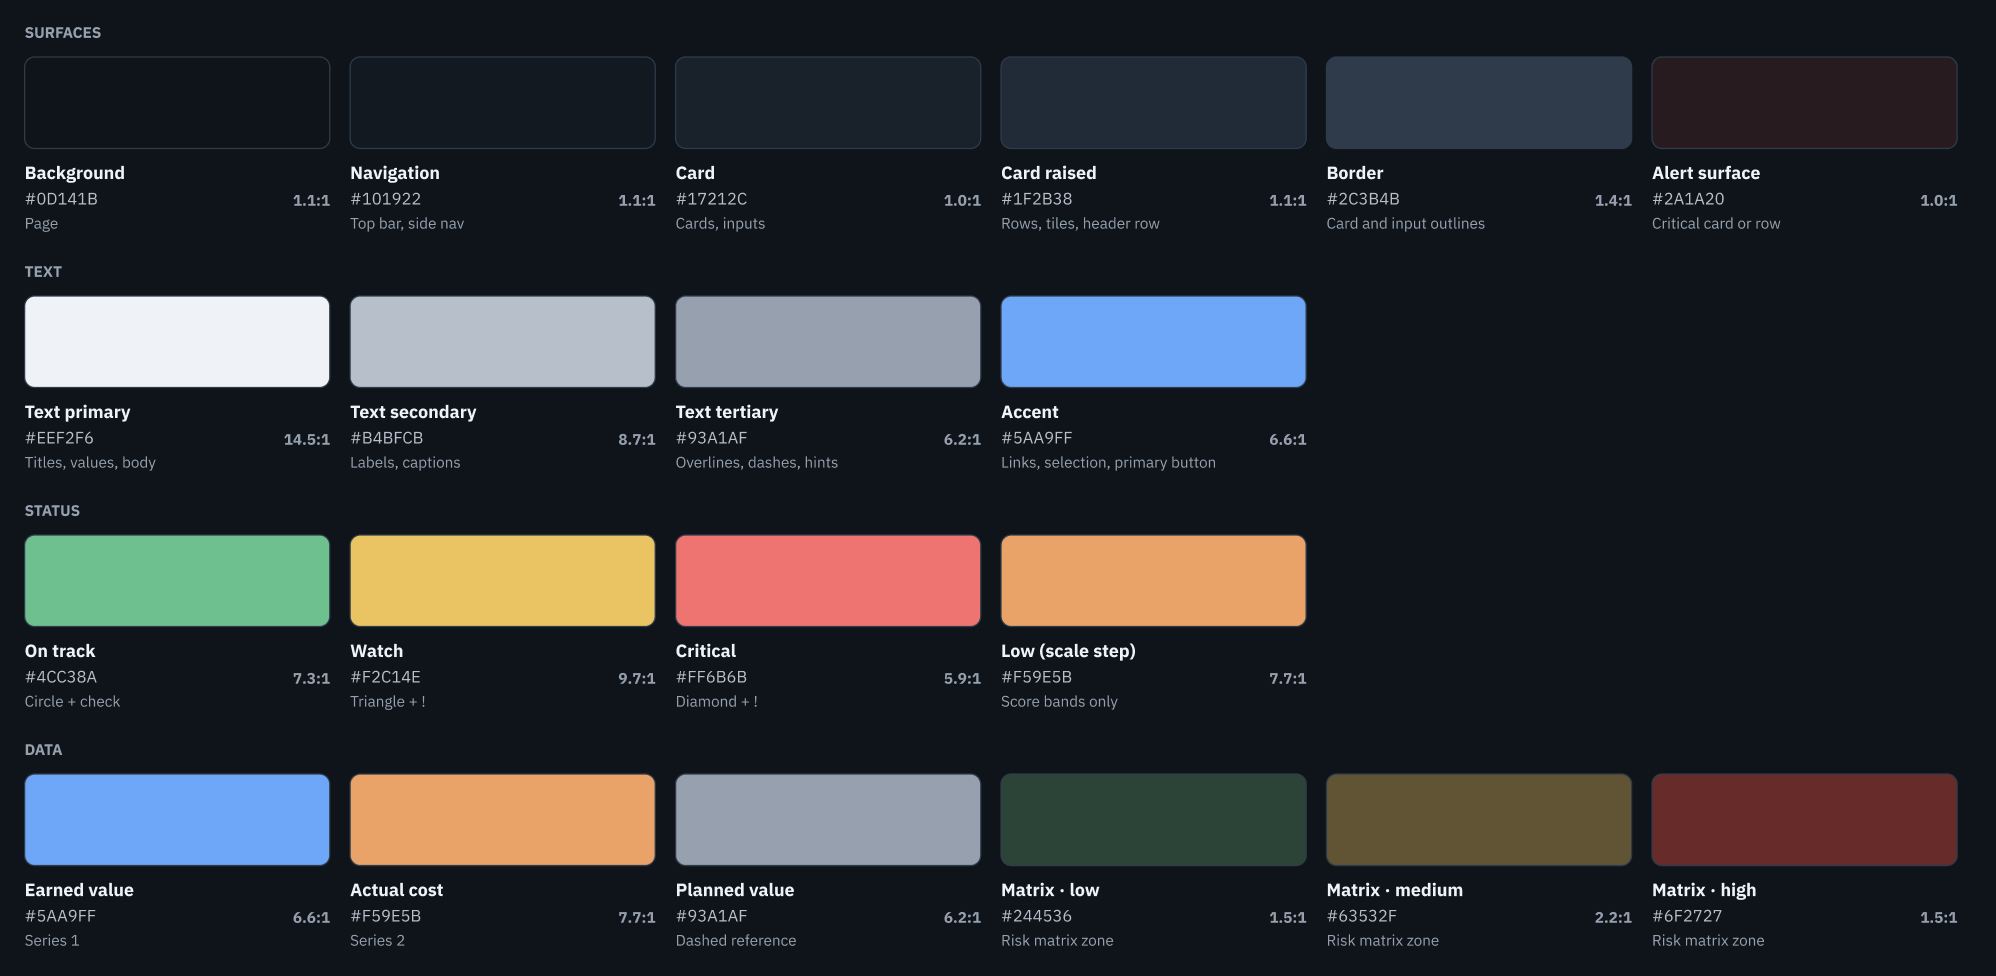Click hex code #2A1A20
This screenshot has height=976, width=1996.
[x=1688, y=199]
